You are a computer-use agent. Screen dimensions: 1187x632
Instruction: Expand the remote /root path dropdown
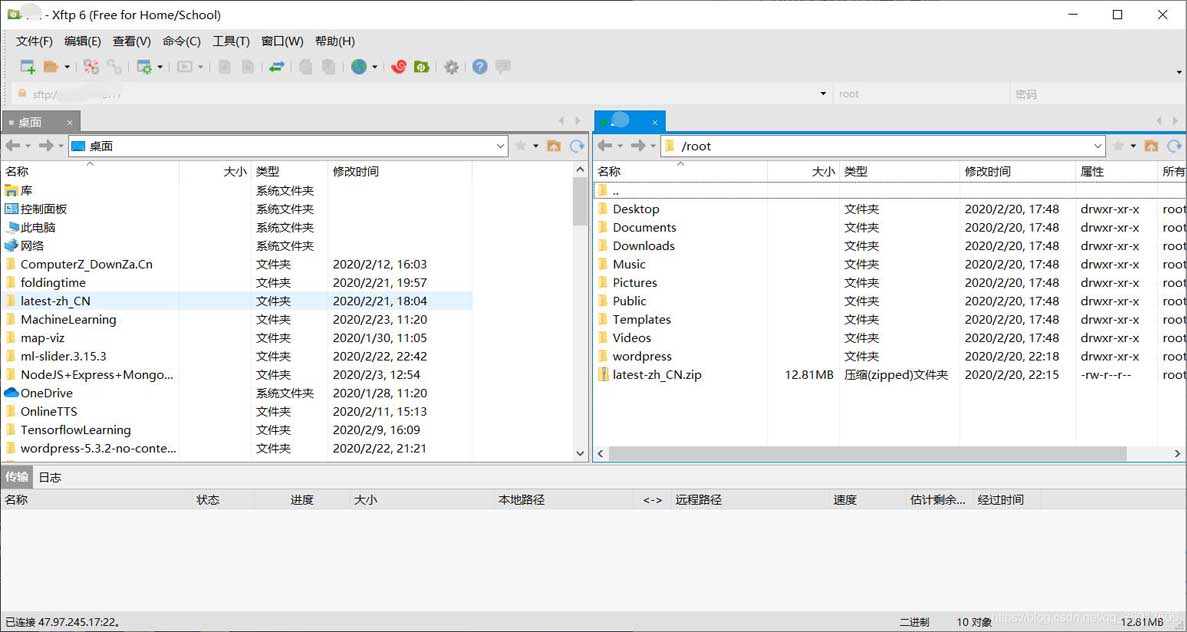[1097, 146]
